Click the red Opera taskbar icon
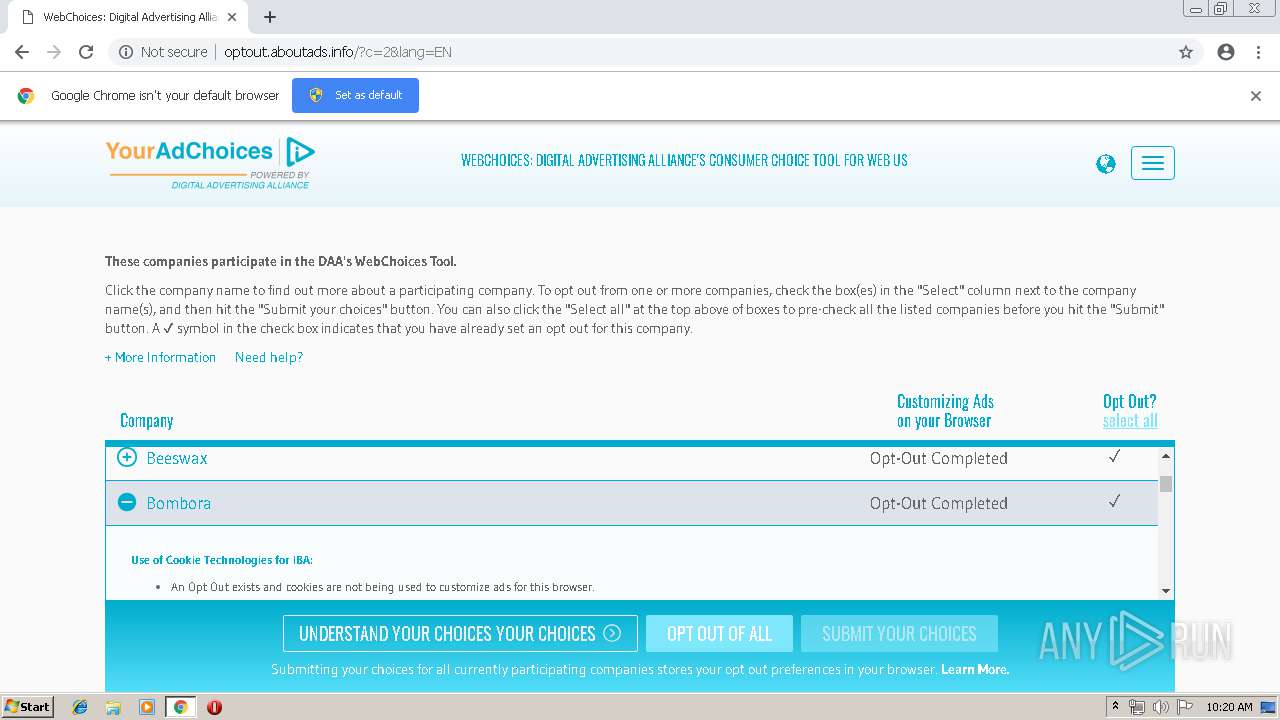 pos(214,707)
